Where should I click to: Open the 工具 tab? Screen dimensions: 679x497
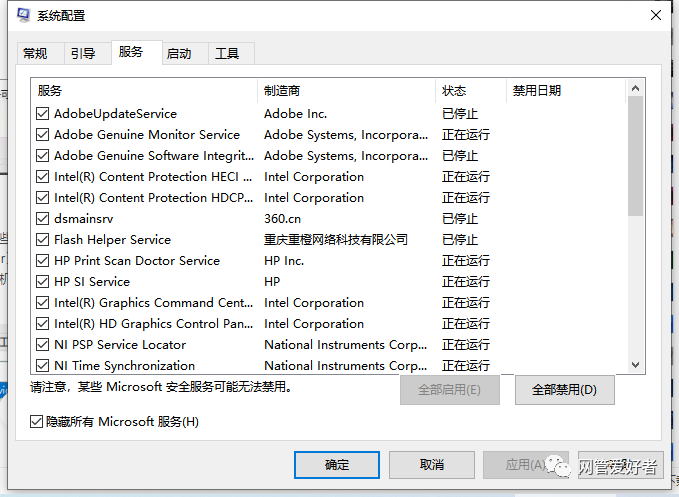click(x=231, y=54)
